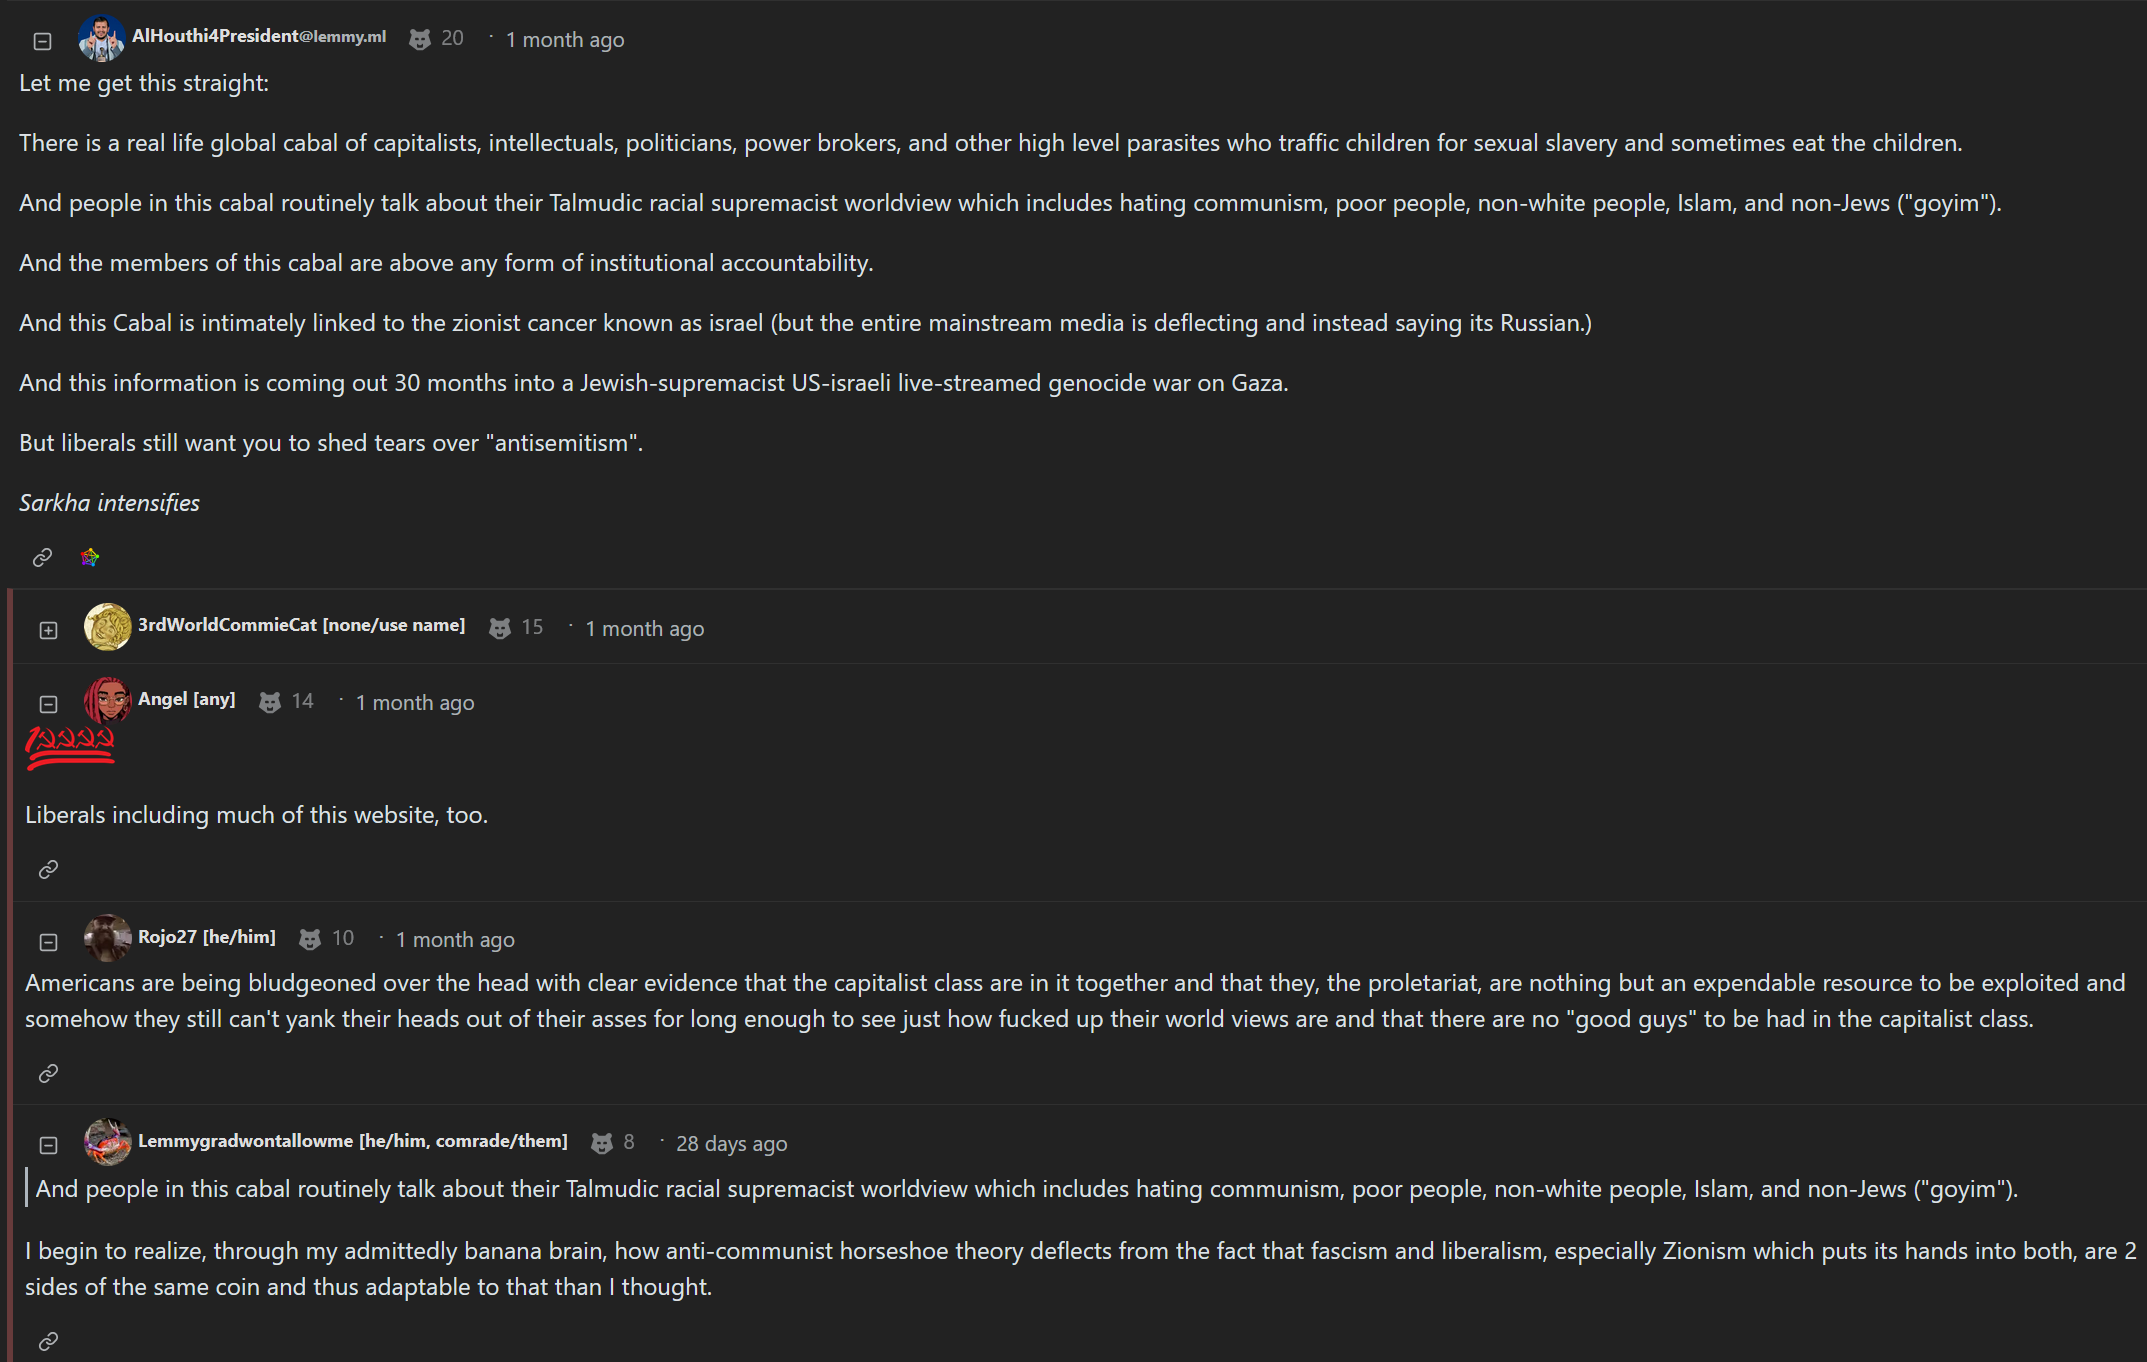
Task: View Angel's avatar image
Action: pyautogui.click(x=107, y=700)
